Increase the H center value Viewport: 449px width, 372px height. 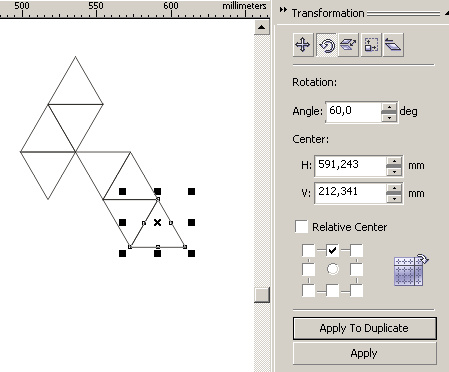(x=394, y=161)
